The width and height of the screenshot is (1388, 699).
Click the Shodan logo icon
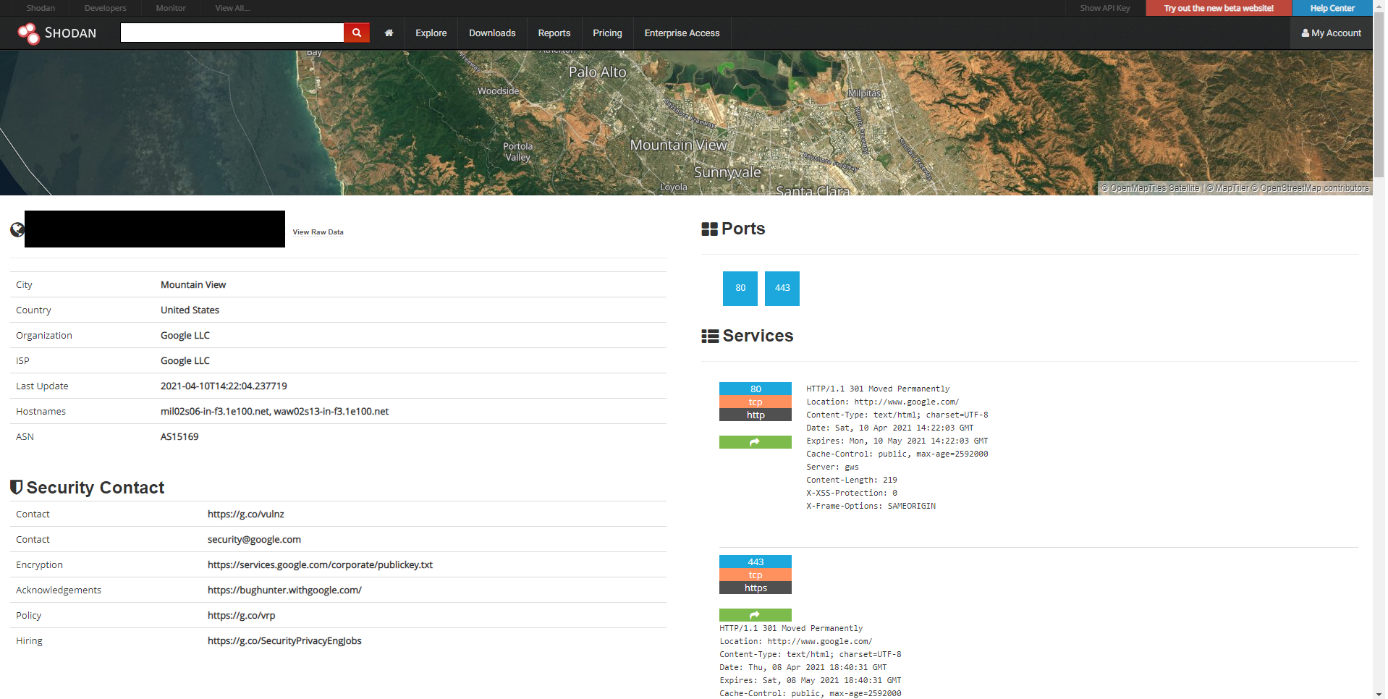pos(29,33)
